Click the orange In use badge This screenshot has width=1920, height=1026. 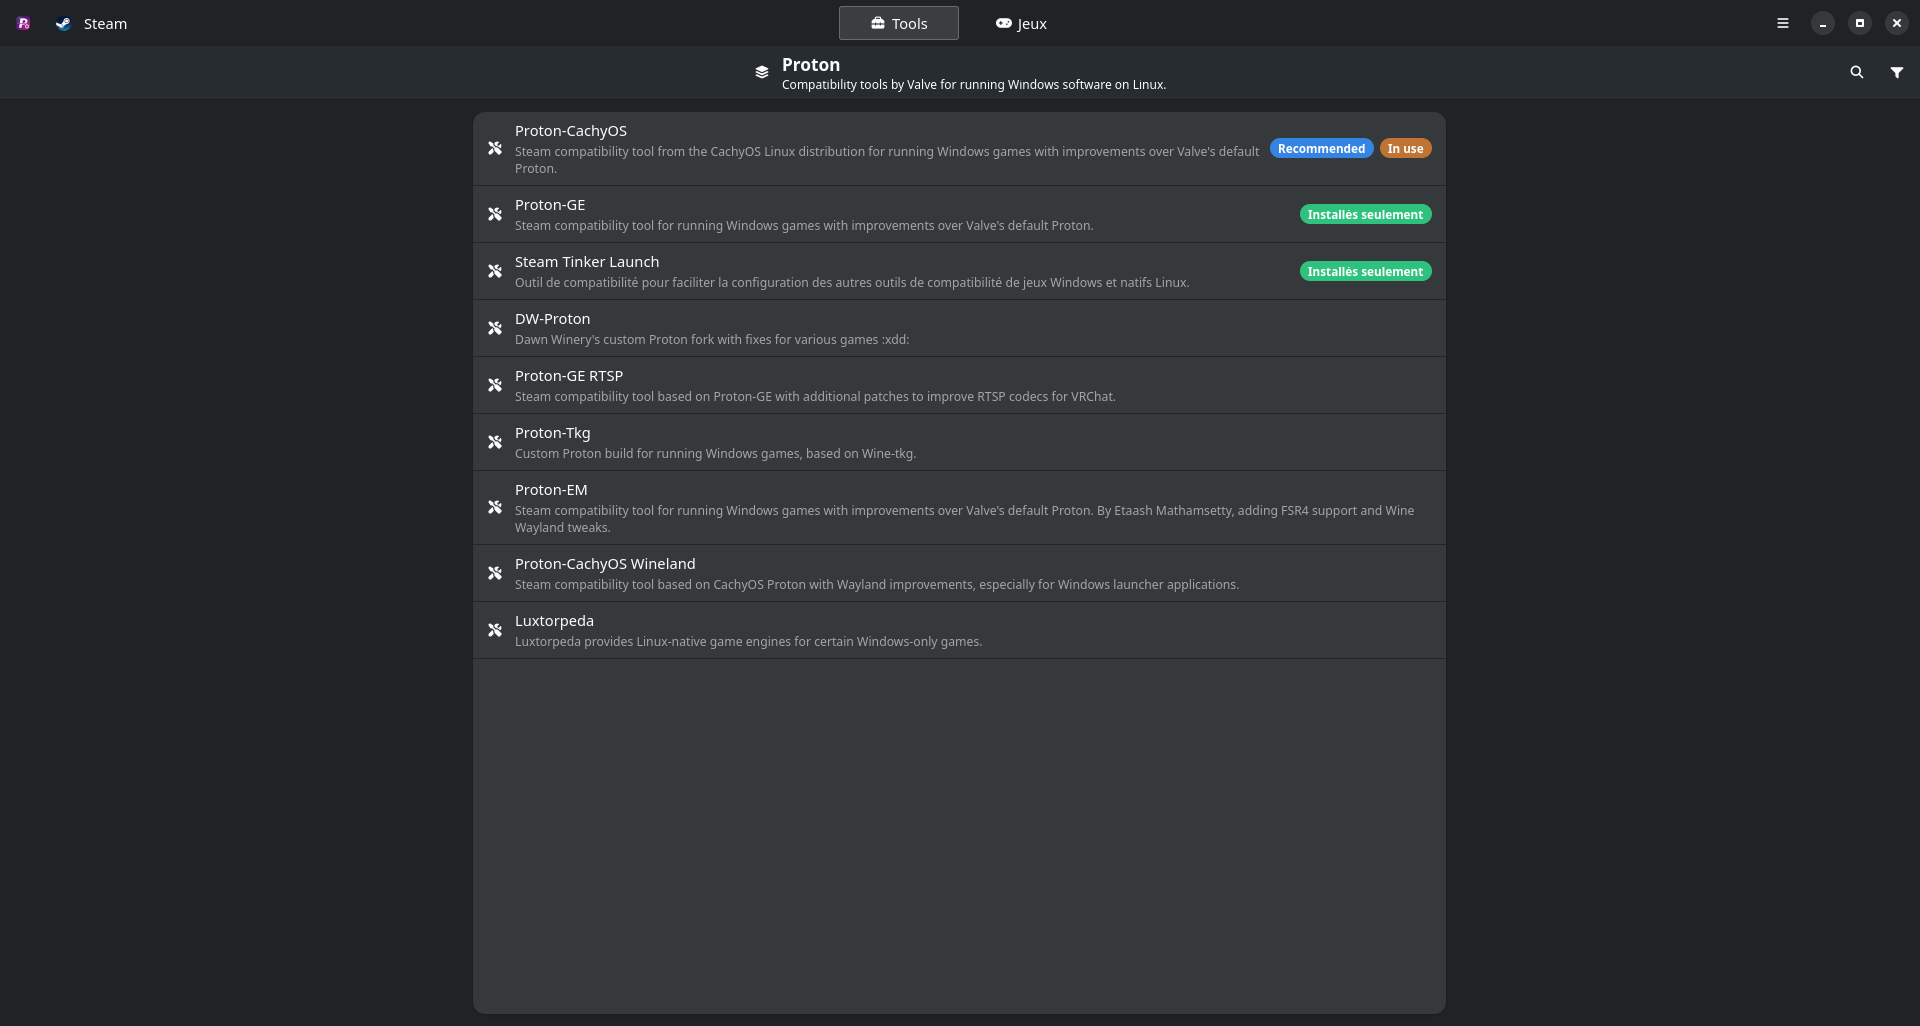[1405, 148]
